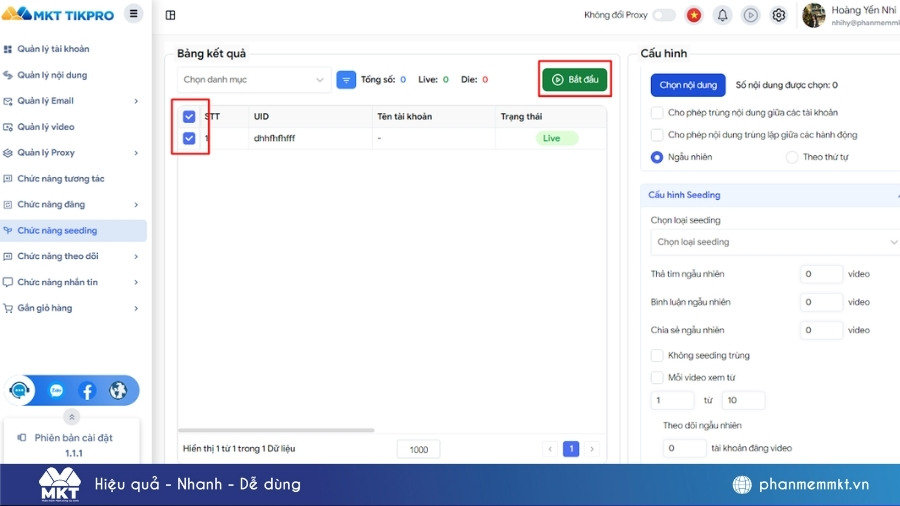This screenshot has width=900, height=506.
Task: Collapse sidebar with hamburger menu icon
Action: (x=134, y=14)
